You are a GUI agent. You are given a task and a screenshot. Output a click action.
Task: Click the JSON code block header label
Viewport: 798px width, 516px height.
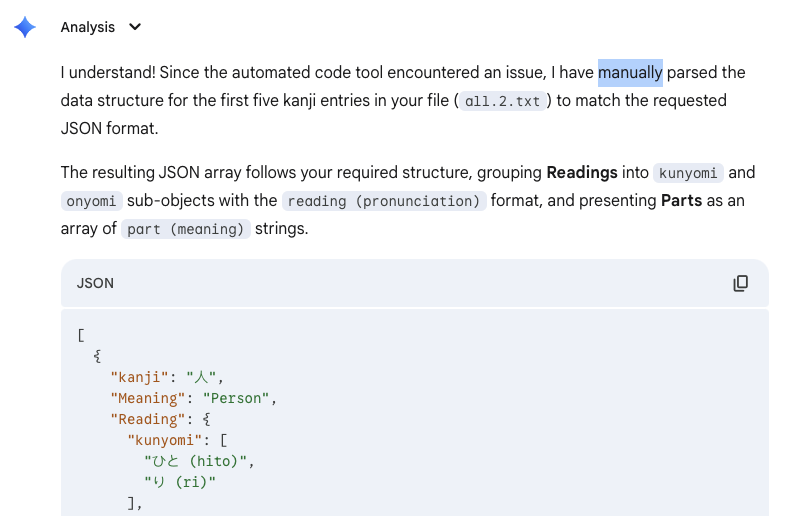(95, 283)
